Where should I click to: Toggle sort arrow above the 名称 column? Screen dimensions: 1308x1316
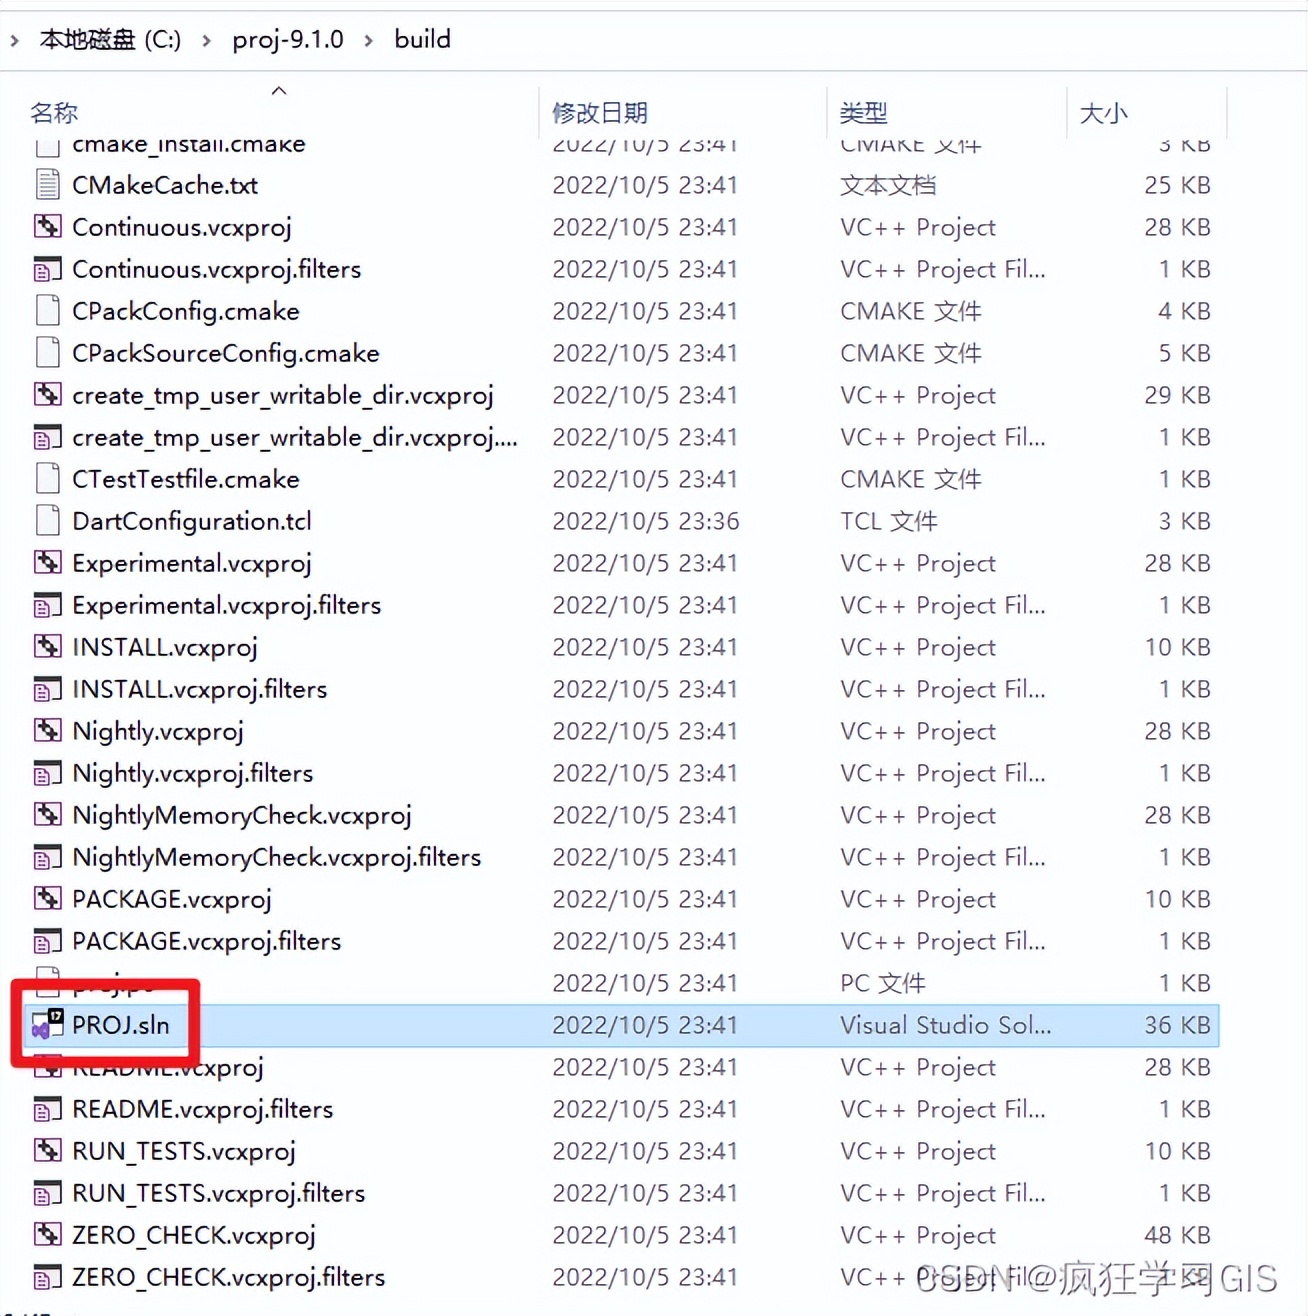pos(279,91)
